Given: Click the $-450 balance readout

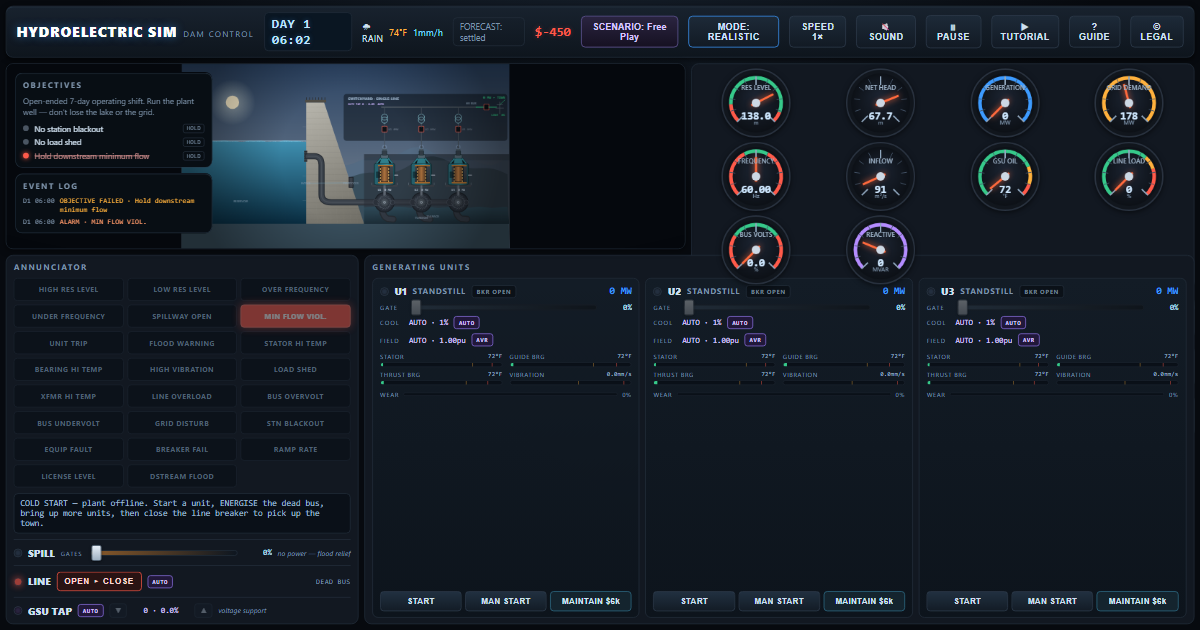Looking at the screenshot, I should 553,32.
